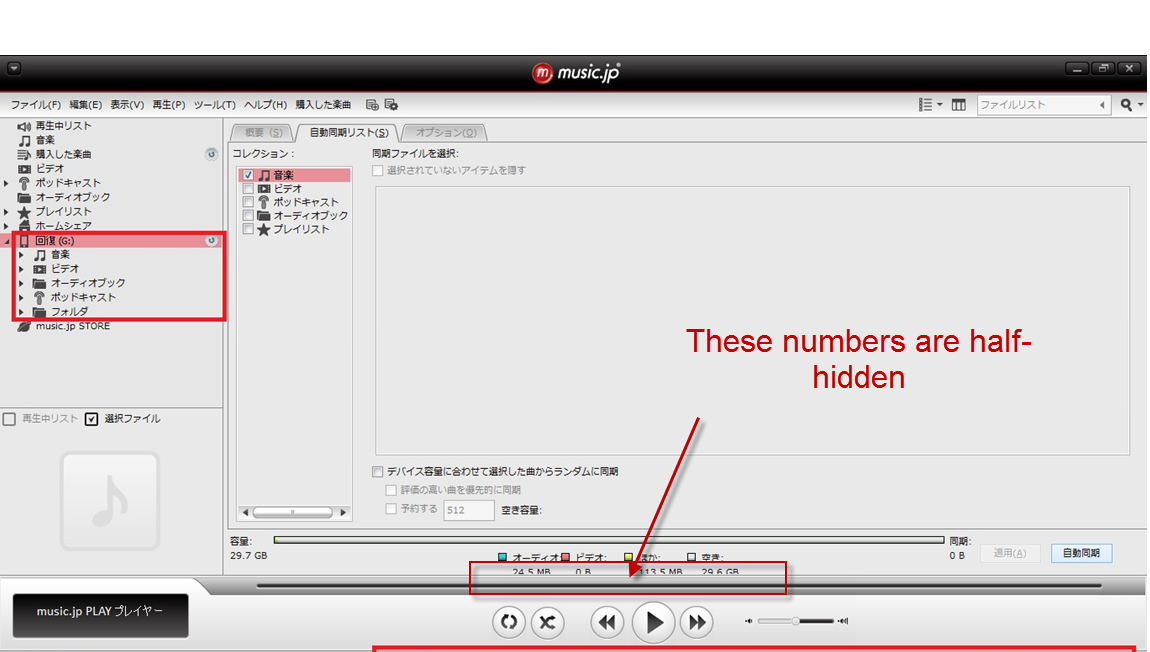This screenshot has width=1150, height=652.
Task: Click the Play button
Action: 654,623
